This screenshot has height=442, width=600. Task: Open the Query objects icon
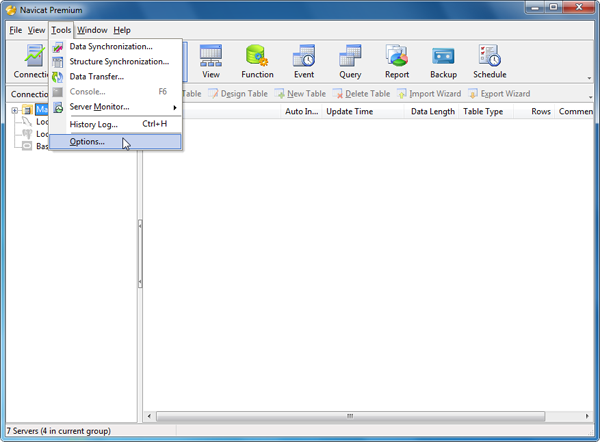pos(350,55)
